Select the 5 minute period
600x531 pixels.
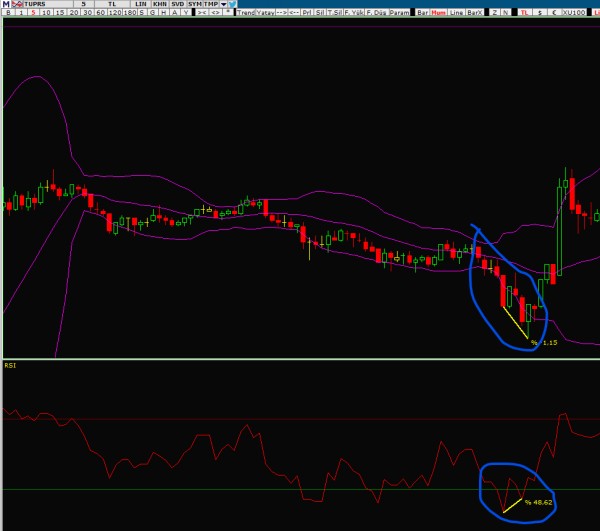pyautogui.click(x=34, y=13)
